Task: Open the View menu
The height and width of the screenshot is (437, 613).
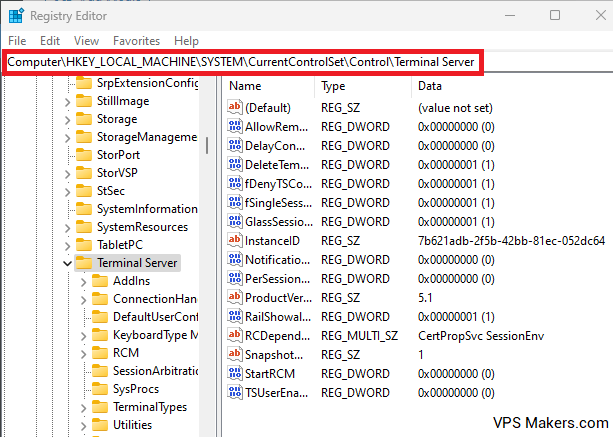Action: click(86, 41)
